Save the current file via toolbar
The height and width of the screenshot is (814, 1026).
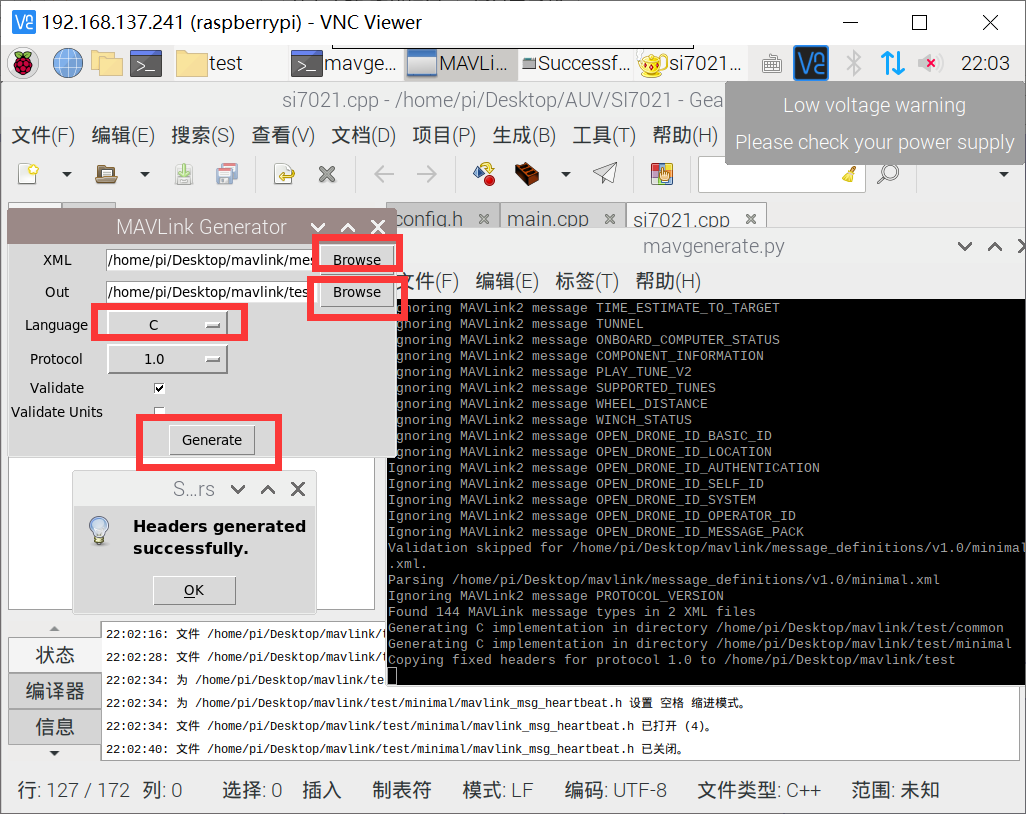(x=184, y=174)
